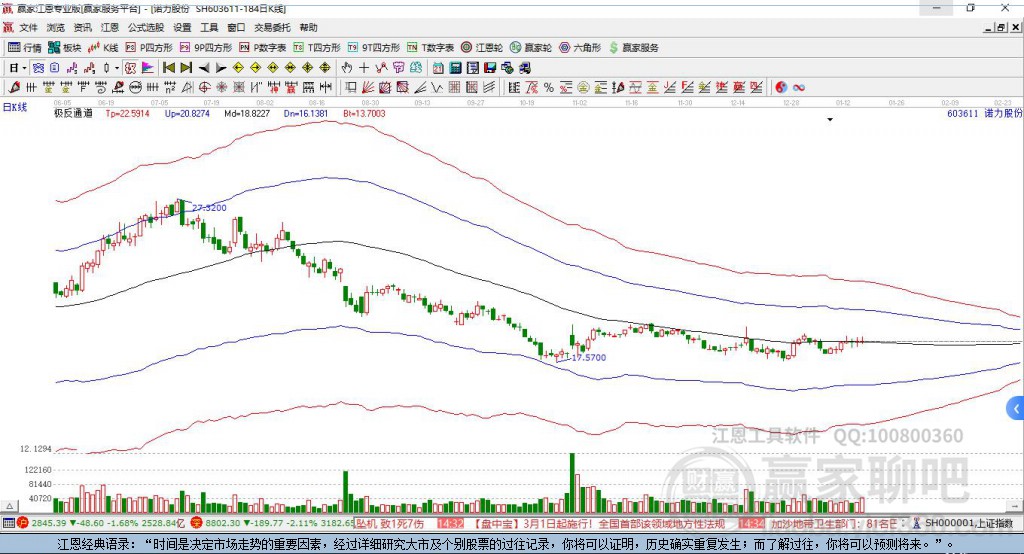Click the small black triangle marker above chart
This screenshot has width=1024, height=554.
pyautogui.click(x=830, y=120)
